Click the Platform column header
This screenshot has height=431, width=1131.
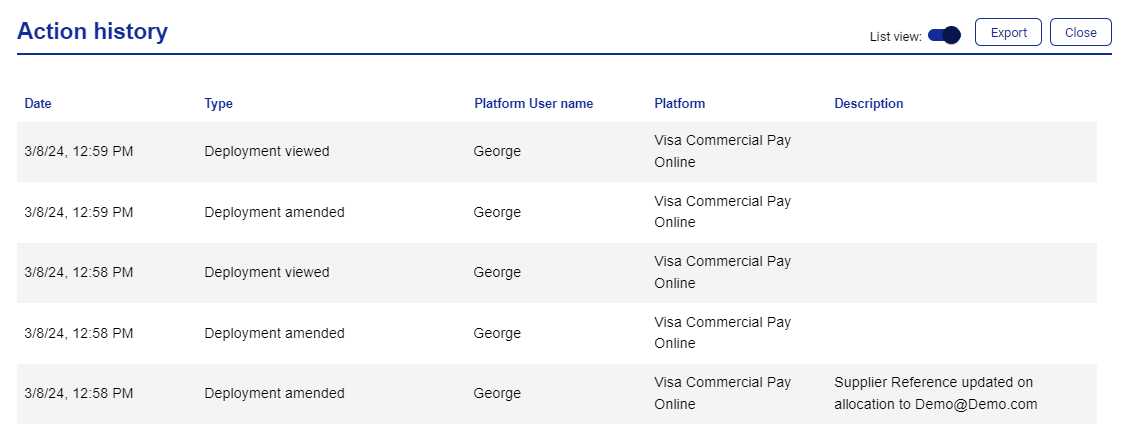pyautogui.click(x=679, y=103)
